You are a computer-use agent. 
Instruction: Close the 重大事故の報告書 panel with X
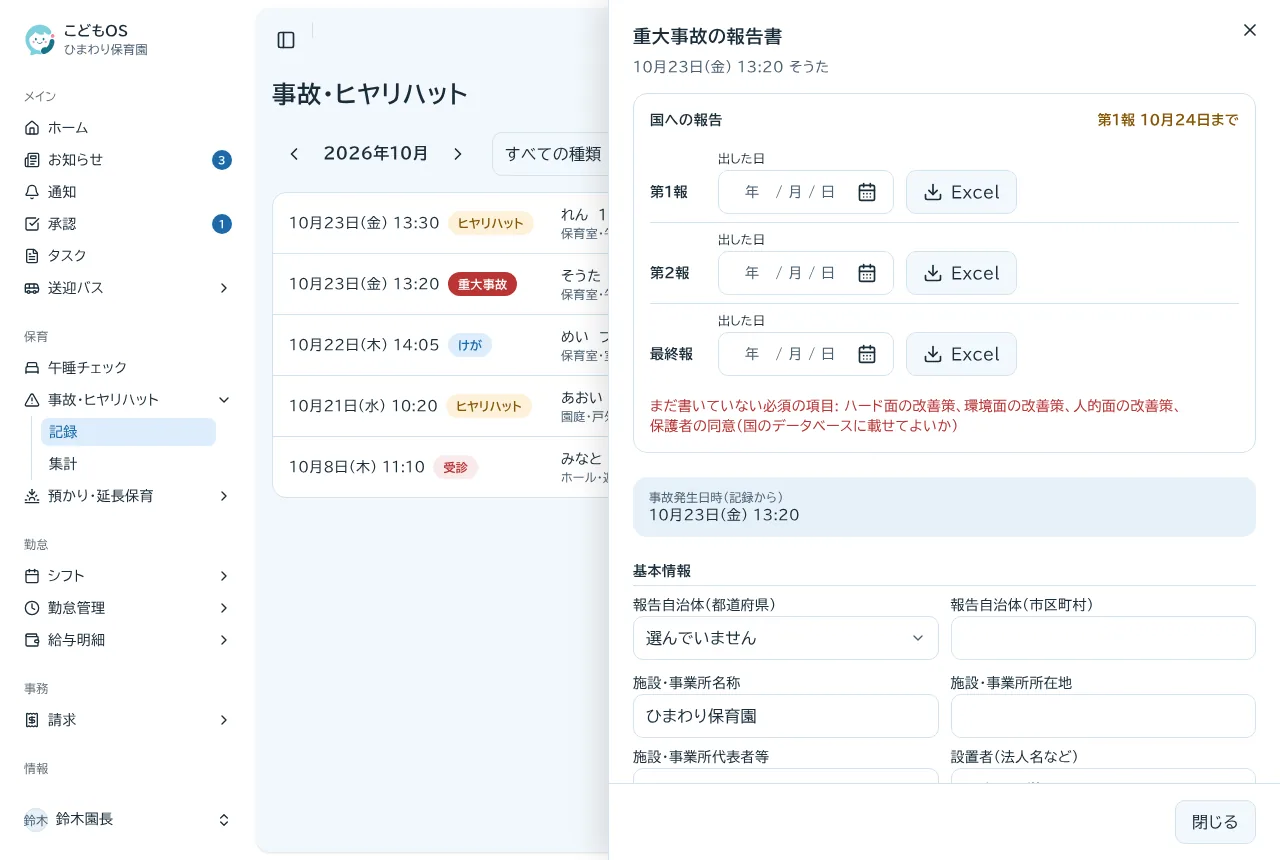[1250, 30]
